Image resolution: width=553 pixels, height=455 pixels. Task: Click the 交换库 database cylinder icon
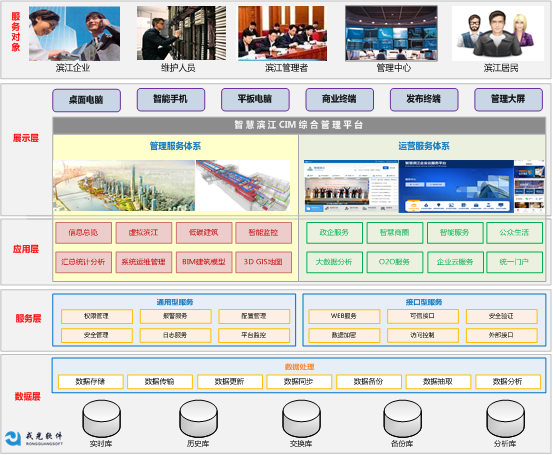click(x=301, y=418)
